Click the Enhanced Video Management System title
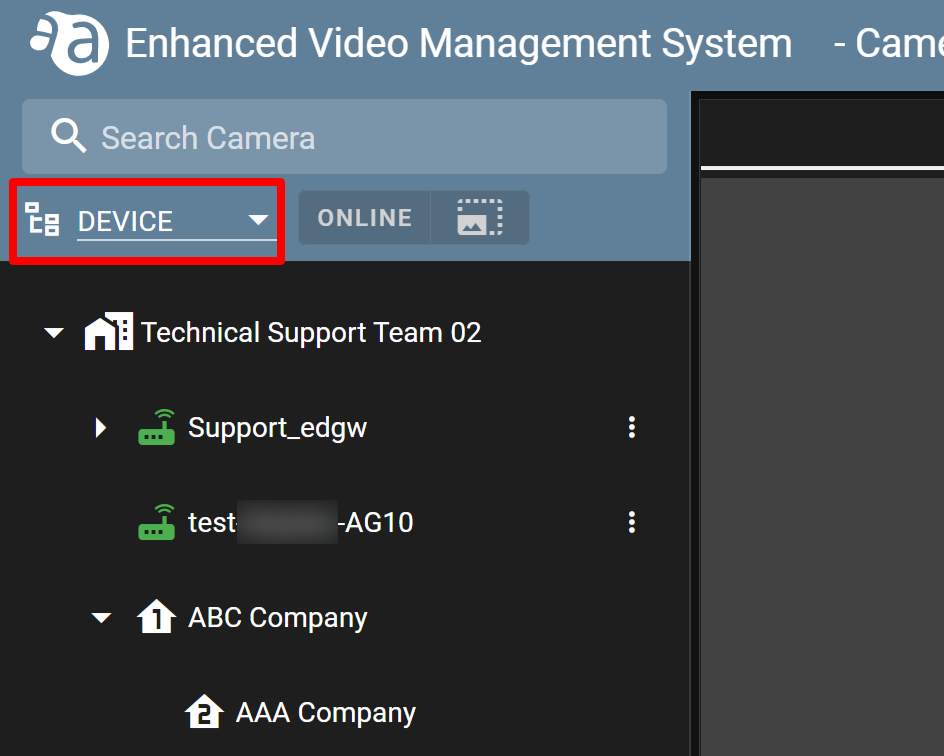This screenshot has height=756, width=944. point(458,44)
